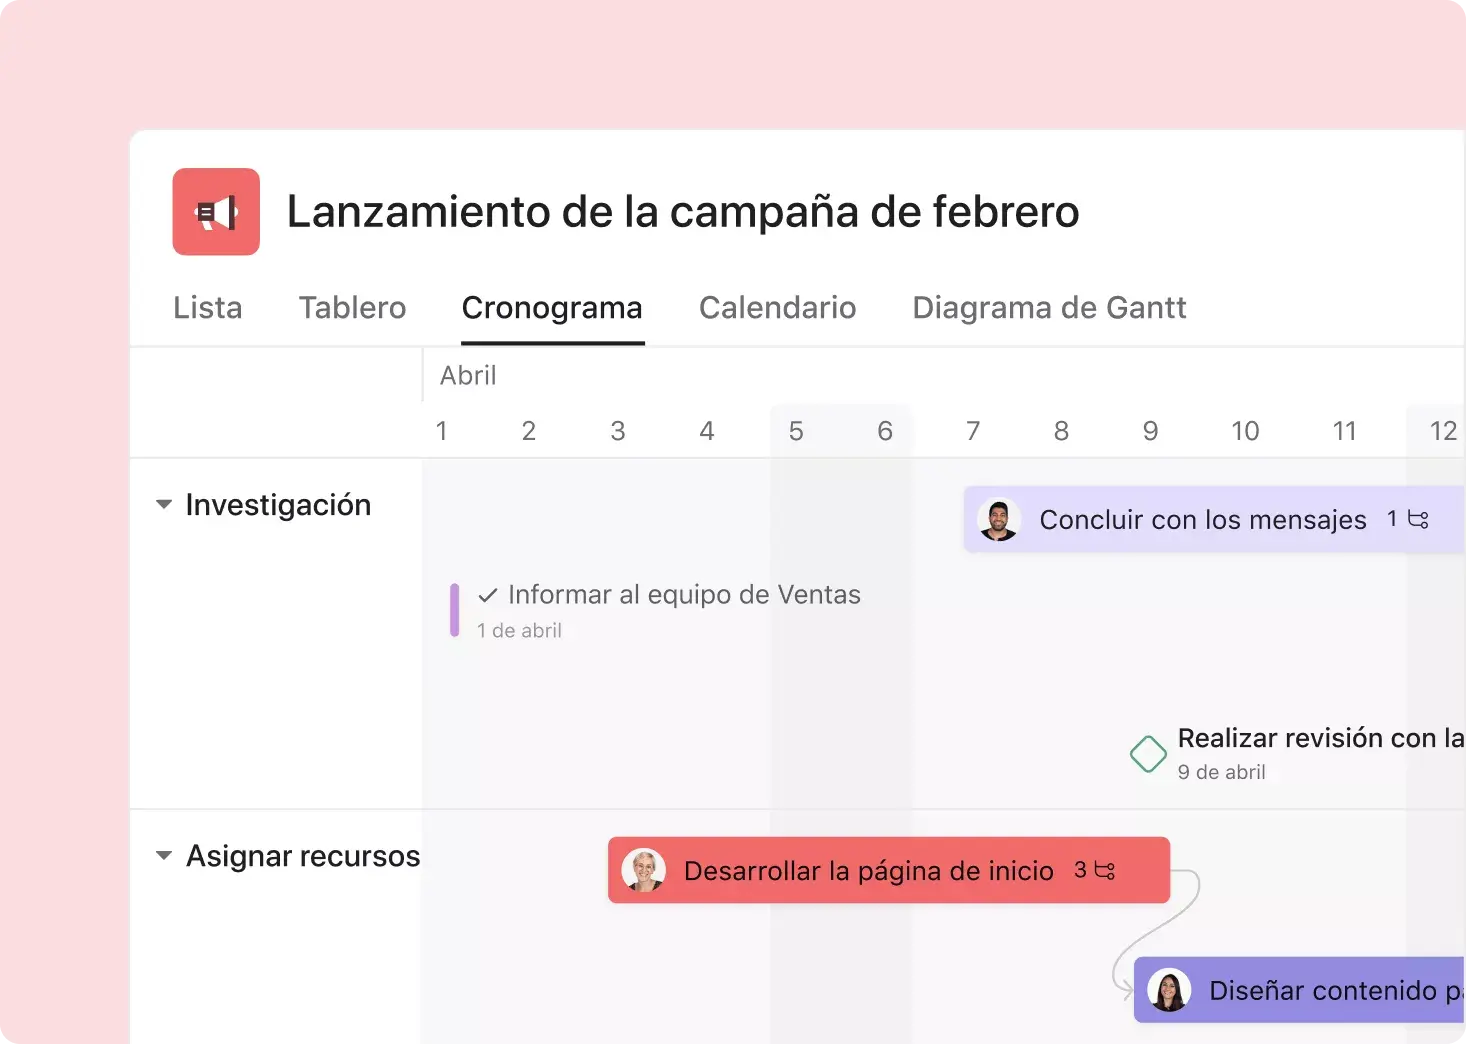Select day 9 in the April timeline header
1466x1044 pixels.
(1150, 431)
